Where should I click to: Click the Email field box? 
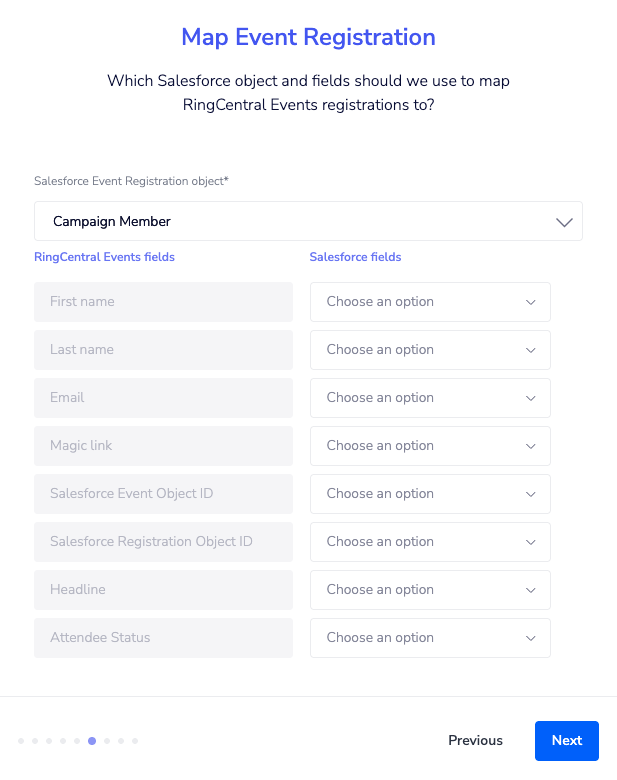(163, 398)
